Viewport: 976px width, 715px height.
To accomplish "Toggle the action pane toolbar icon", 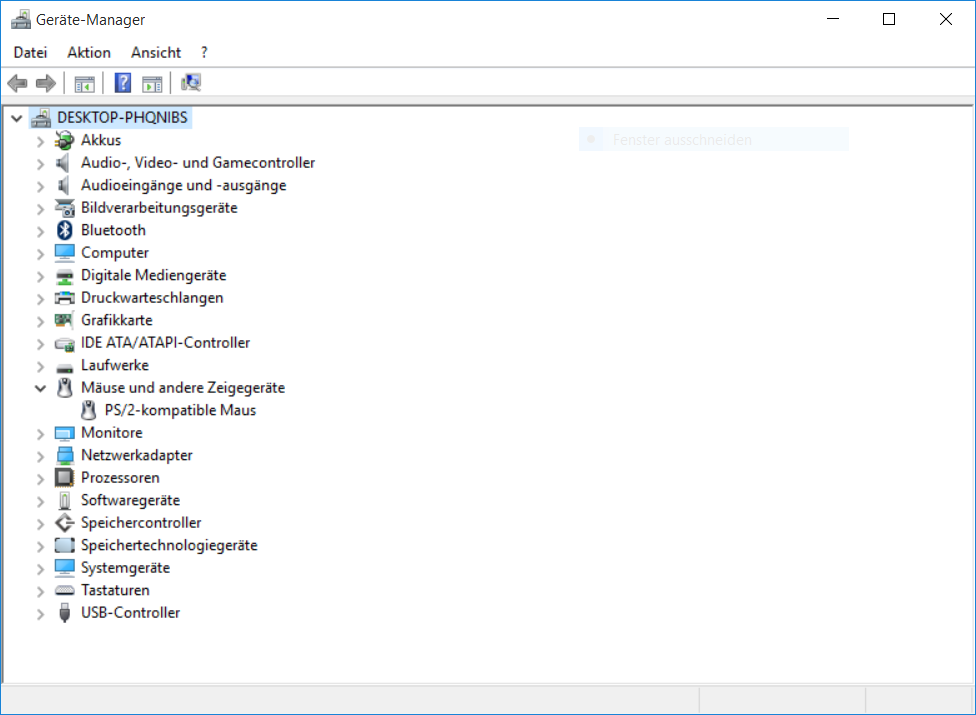I will coord(152,83).
